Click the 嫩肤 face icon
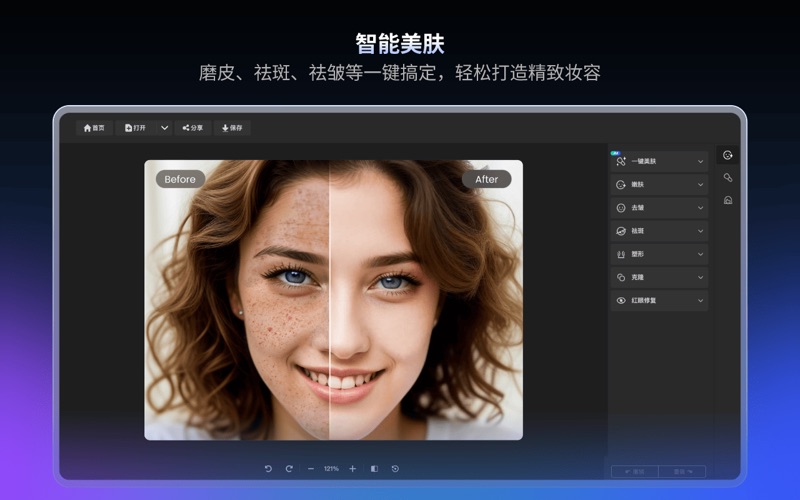Image resolution: width=800 pixels, height=500 pixels. tap(621, 185)
